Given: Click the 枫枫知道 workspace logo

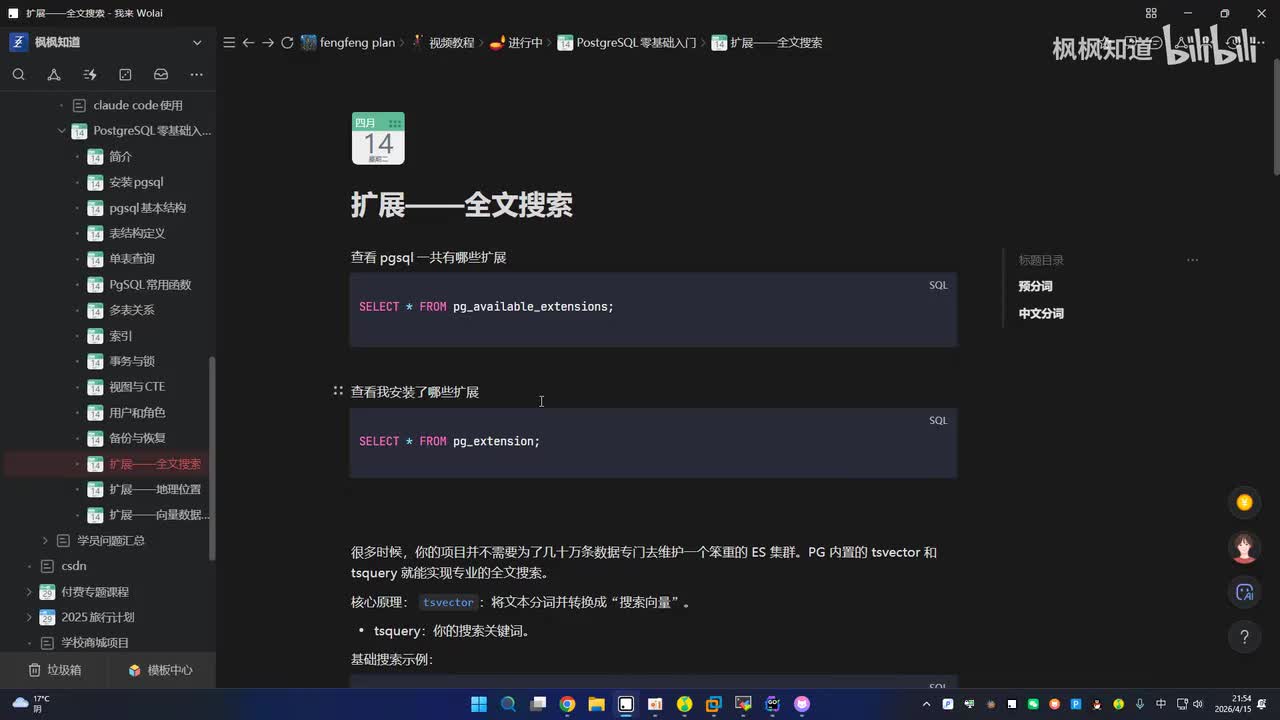Looking at the screenshot, I should (18, 42).
